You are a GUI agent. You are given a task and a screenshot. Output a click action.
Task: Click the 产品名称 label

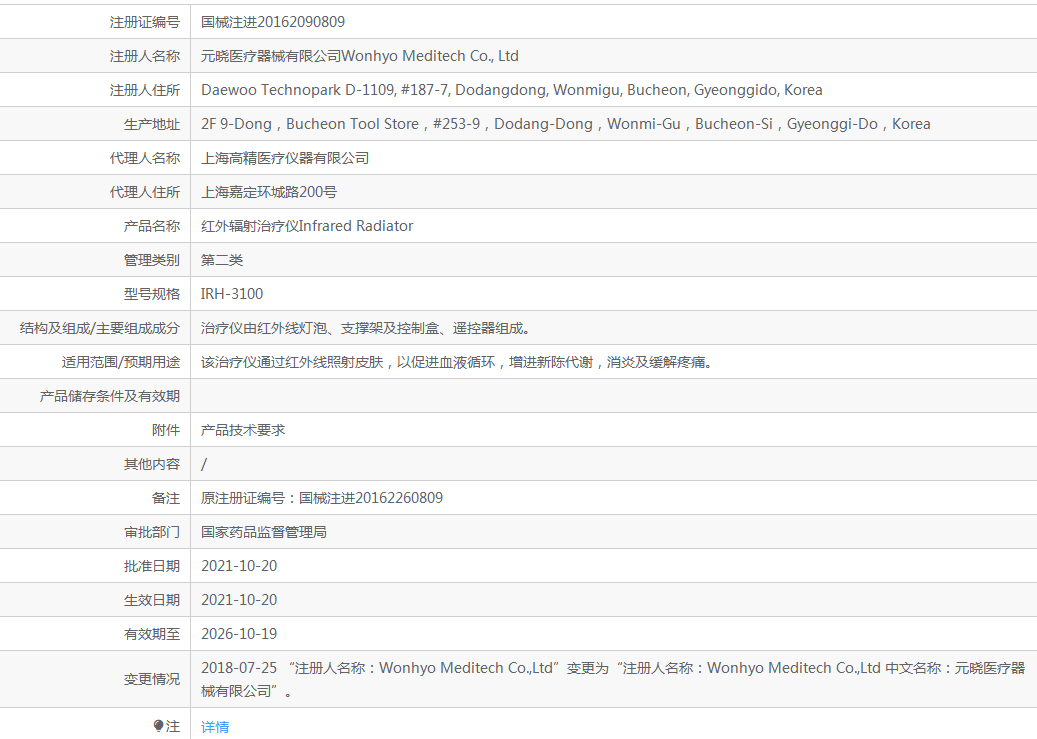[152, 226]
